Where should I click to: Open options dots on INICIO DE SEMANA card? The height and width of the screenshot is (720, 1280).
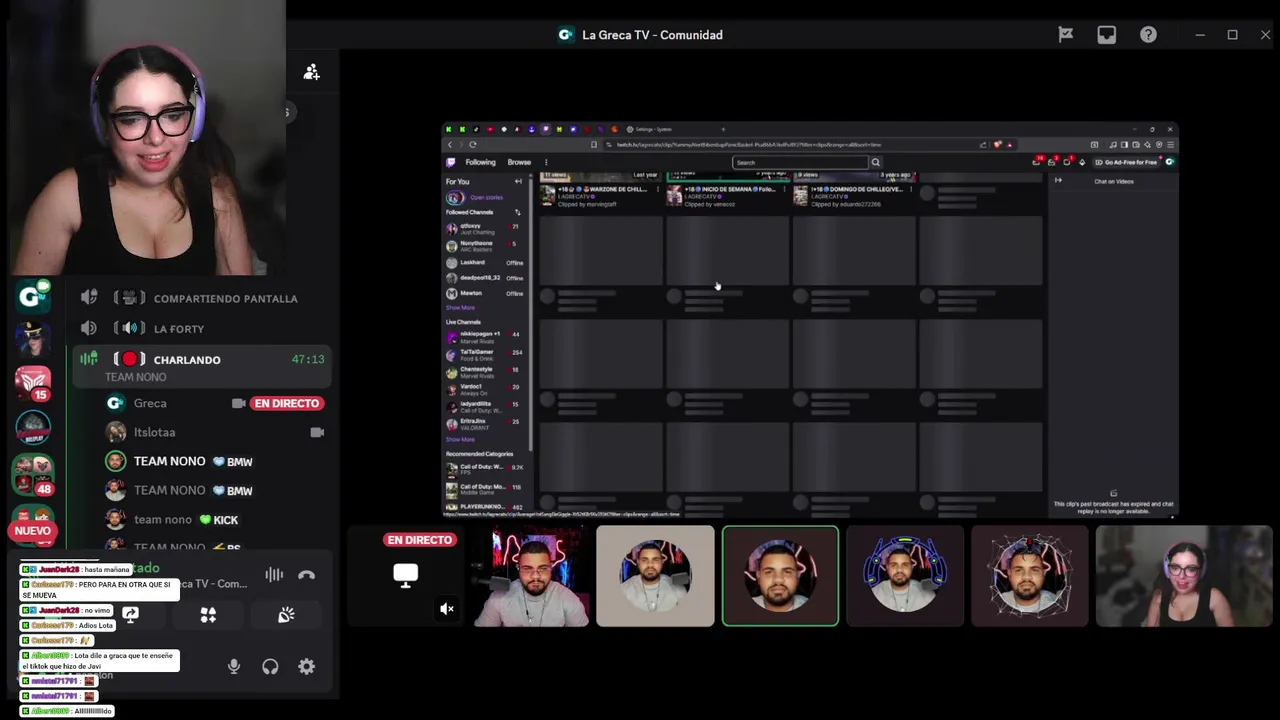(785, 190)
